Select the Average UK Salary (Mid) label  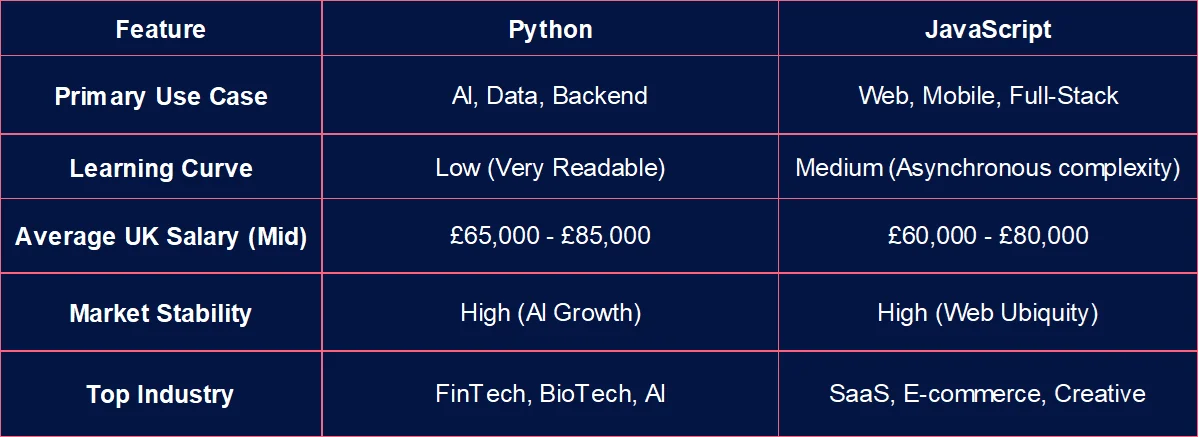(160, 237)
